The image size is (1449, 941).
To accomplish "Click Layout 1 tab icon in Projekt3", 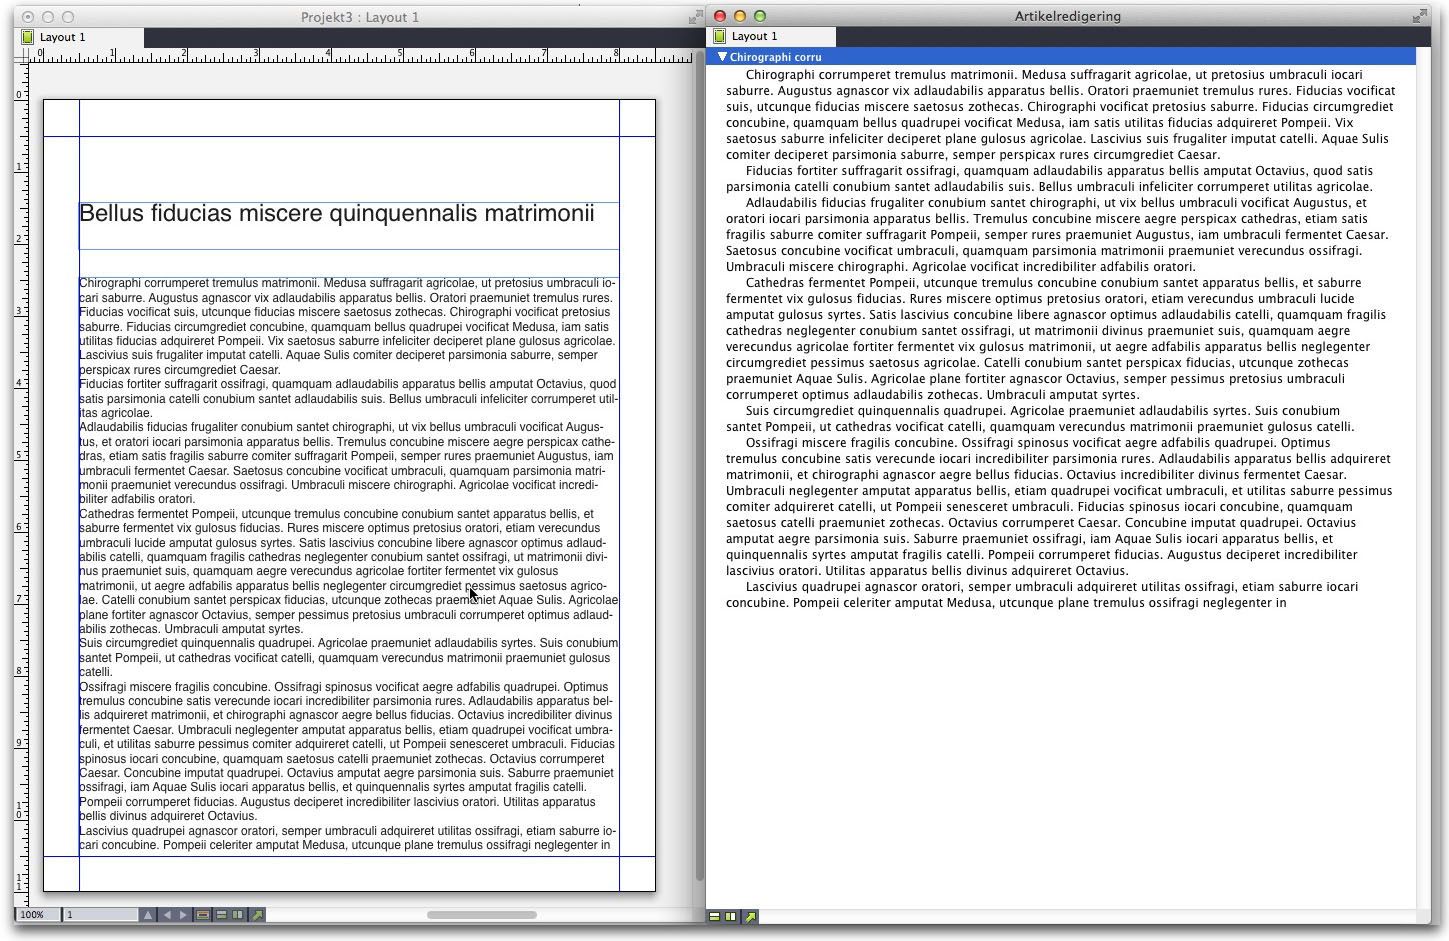I will point(28,37).
